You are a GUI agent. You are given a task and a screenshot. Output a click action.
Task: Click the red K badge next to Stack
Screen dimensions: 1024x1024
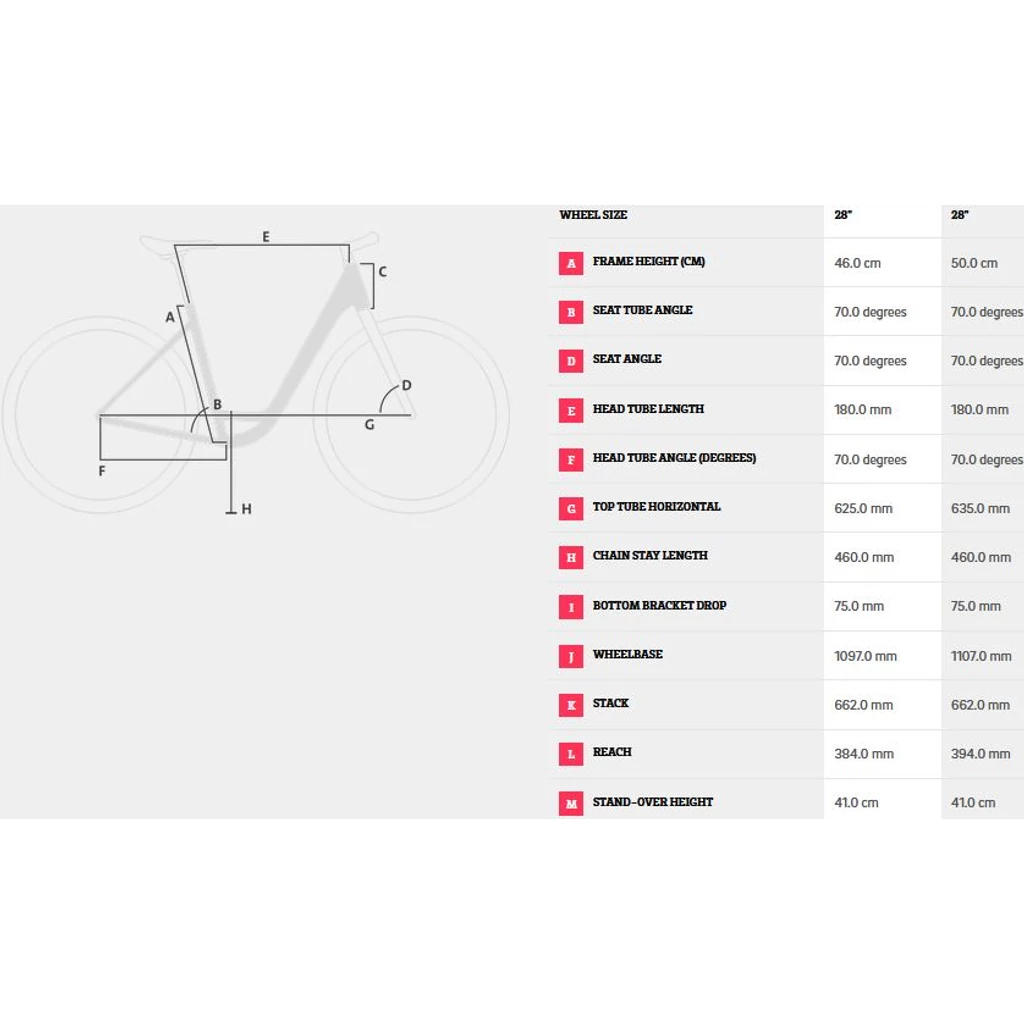click(x=571, y=705)
